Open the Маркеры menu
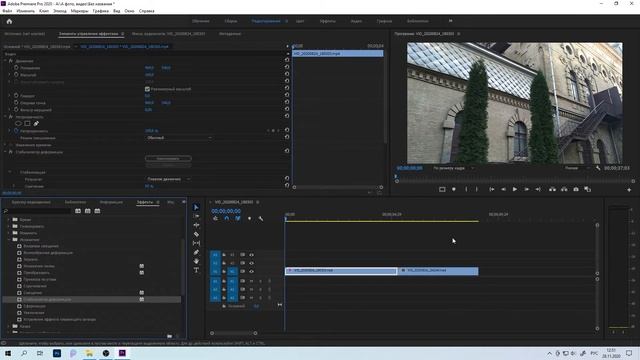The width and height of the screenshot is (640, 360). point(80,11)
